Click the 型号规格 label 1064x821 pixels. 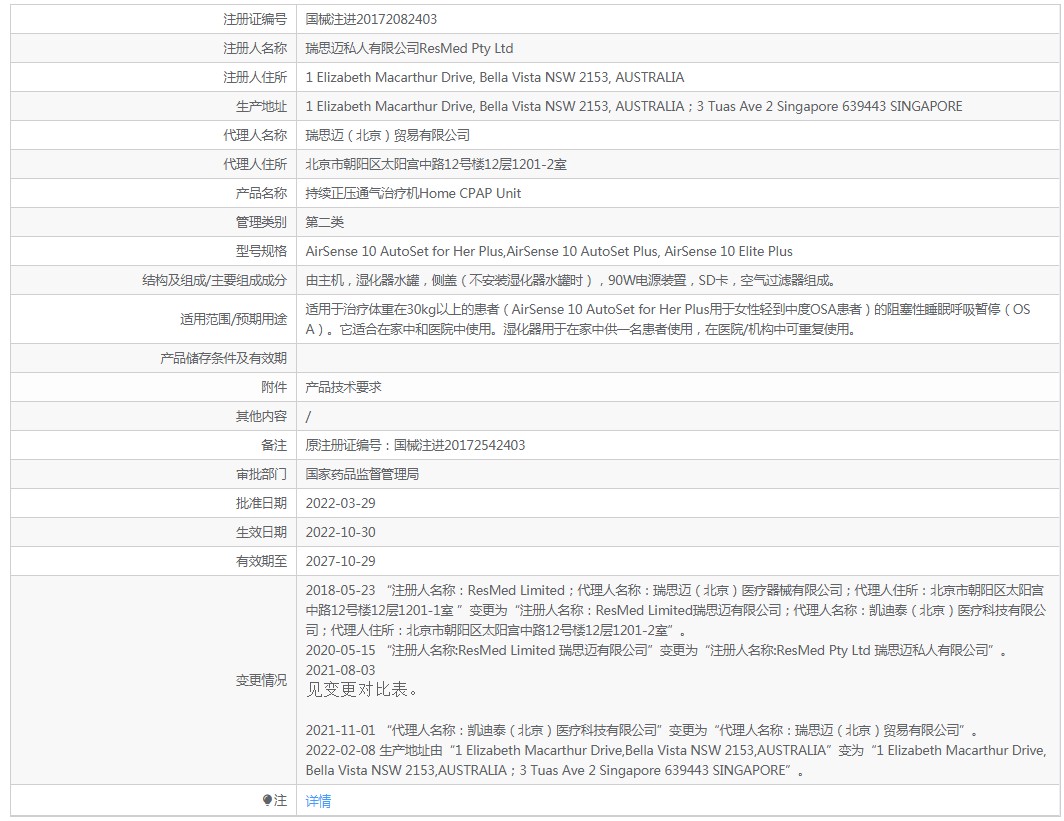[261, 252]
